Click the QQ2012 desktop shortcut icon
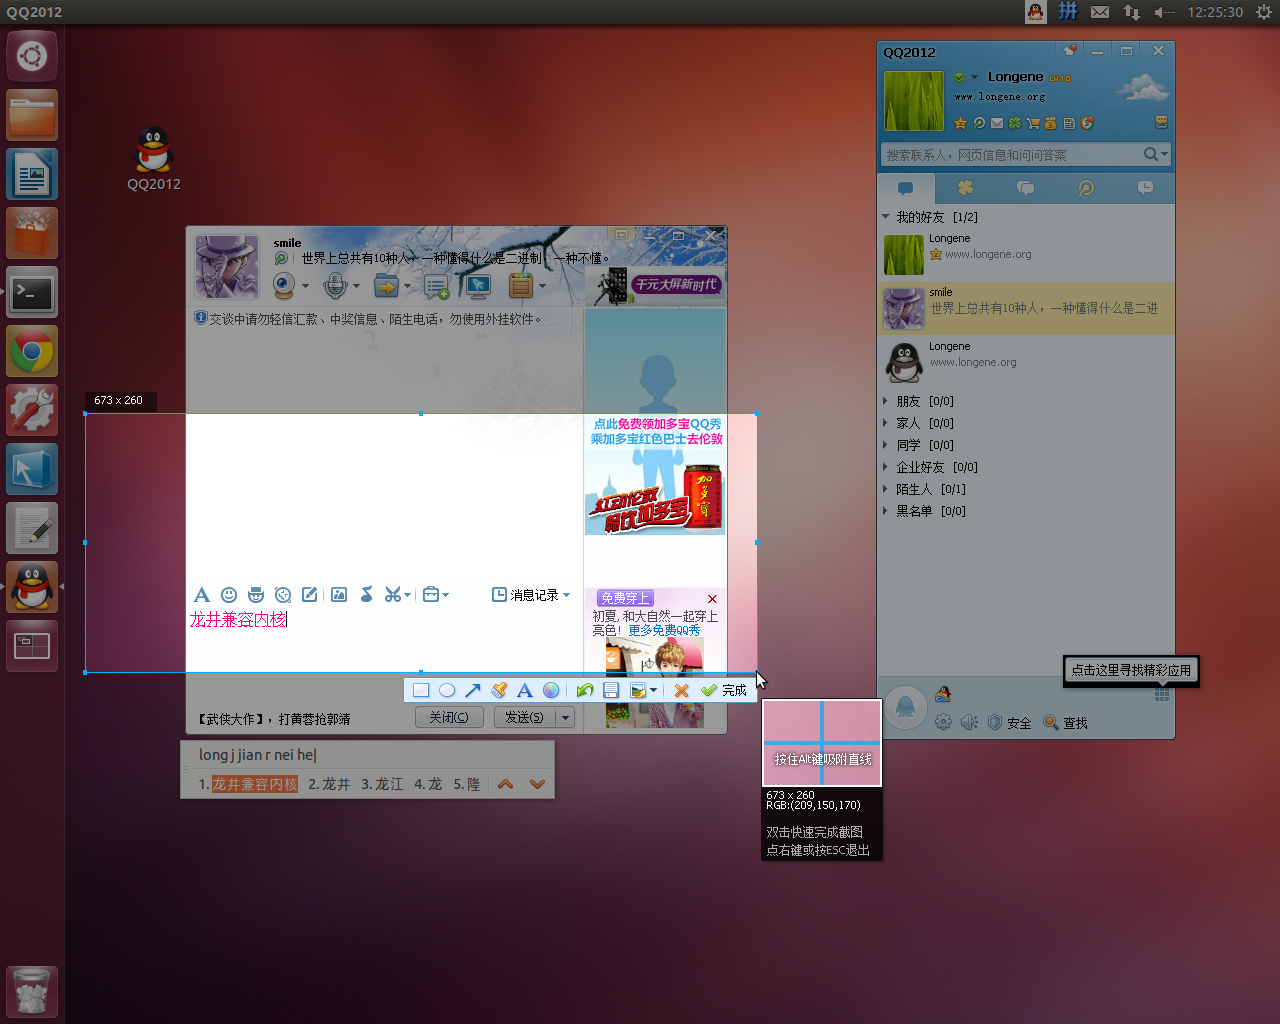This screenshot has width=1280, height=1024. [x=154, y=158]
